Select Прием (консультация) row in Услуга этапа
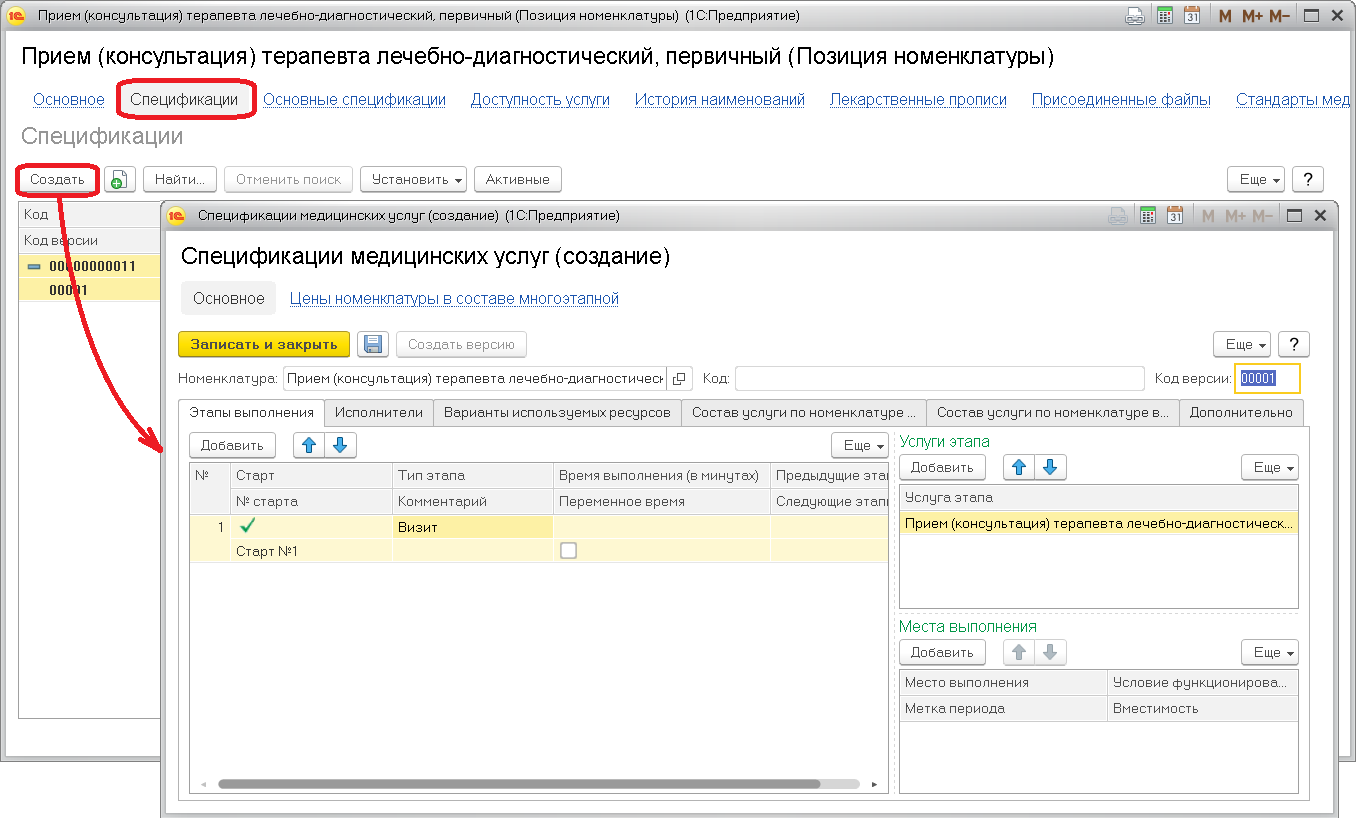The width and height of the screenshot is (1356, 818). [1098, 522]
